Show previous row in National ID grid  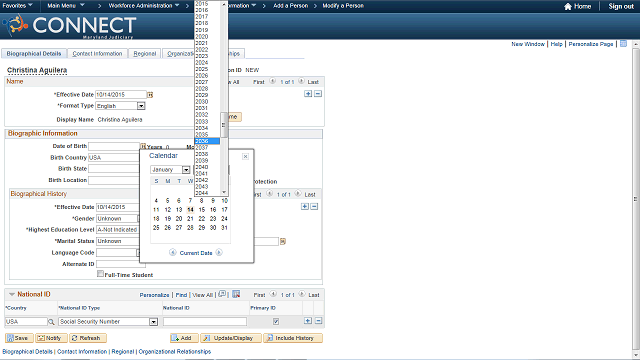(273, 294)
